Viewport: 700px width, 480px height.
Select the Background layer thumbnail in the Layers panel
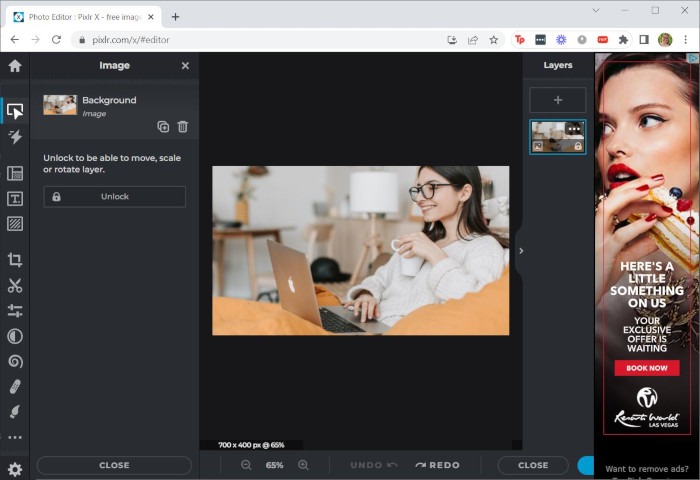click(558, 137)
